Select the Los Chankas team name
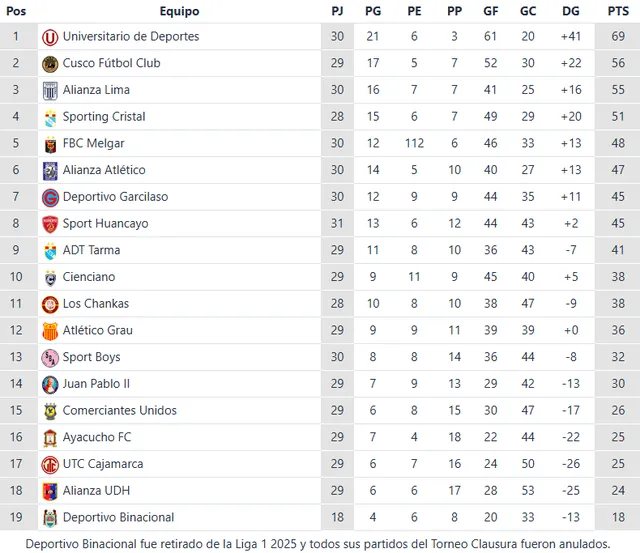 pyautogui.click(x=96, y=304)
